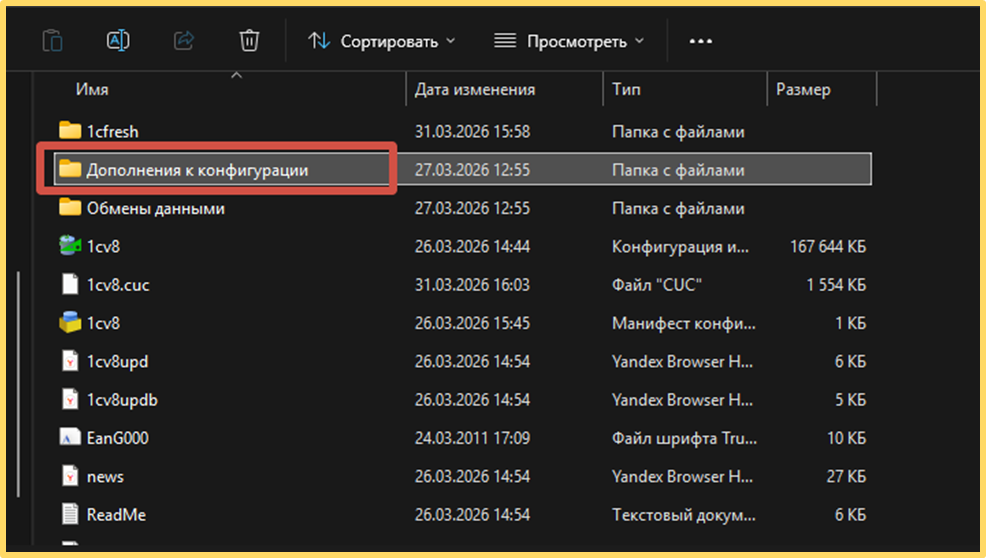Viewport: 986px width, 558px height.
Task: Select the 1cv8updb file icon
Action: click(70, 399)
